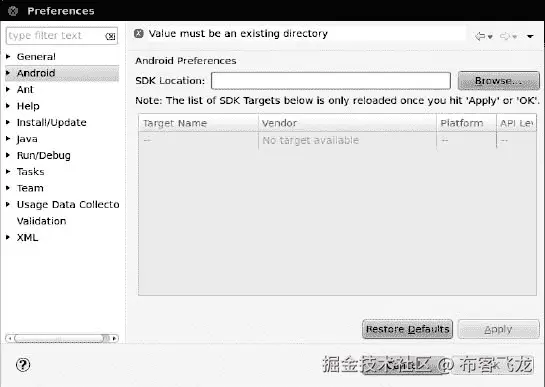Expand the General tree node
Screen dimensions: 545x387
8,56
